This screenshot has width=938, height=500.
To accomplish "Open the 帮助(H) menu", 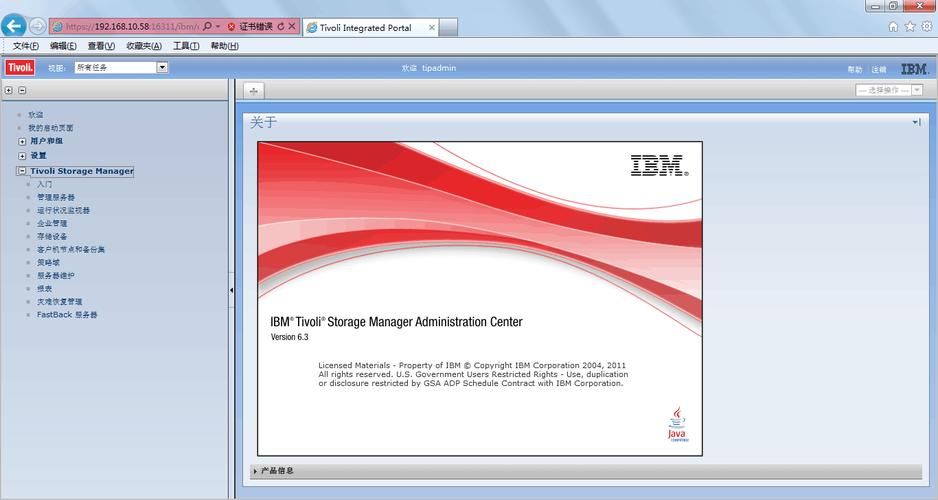I will tap(224, 46).
